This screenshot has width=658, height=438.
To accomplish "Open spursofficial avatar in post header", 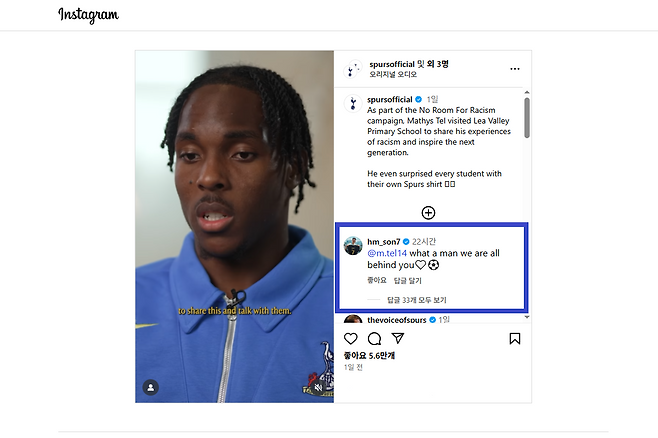I will point(352,69).
